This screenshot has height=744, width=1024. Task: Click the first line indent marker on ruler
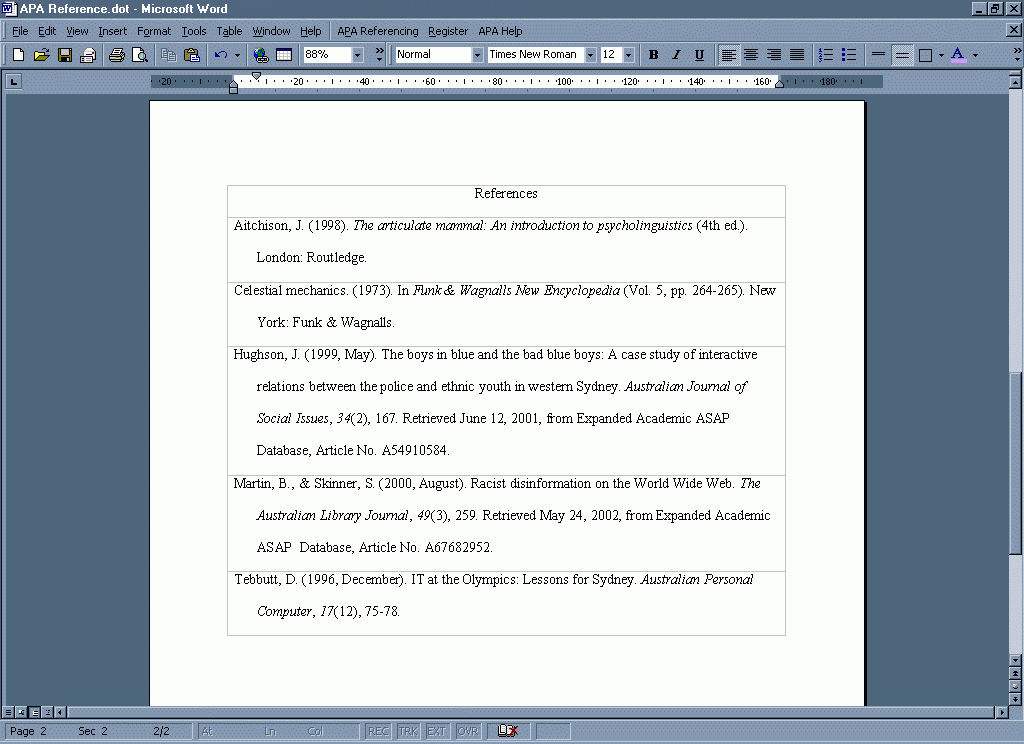click(257, 76)
